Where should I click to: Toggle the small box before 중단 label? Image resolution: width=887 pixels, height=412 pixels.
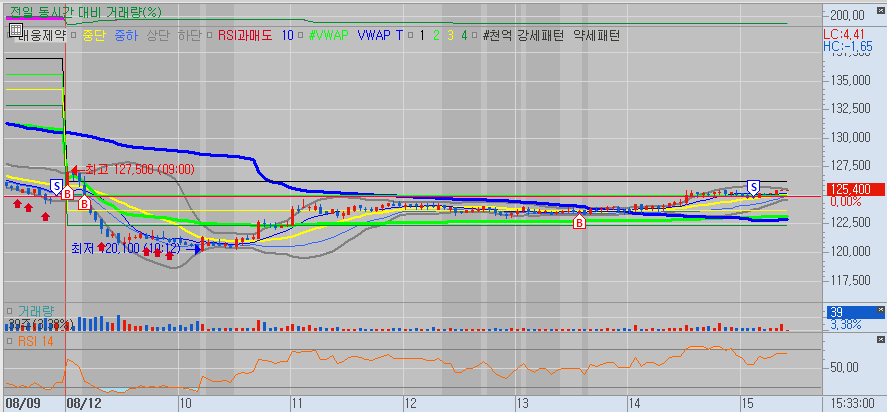coord(75,36)
